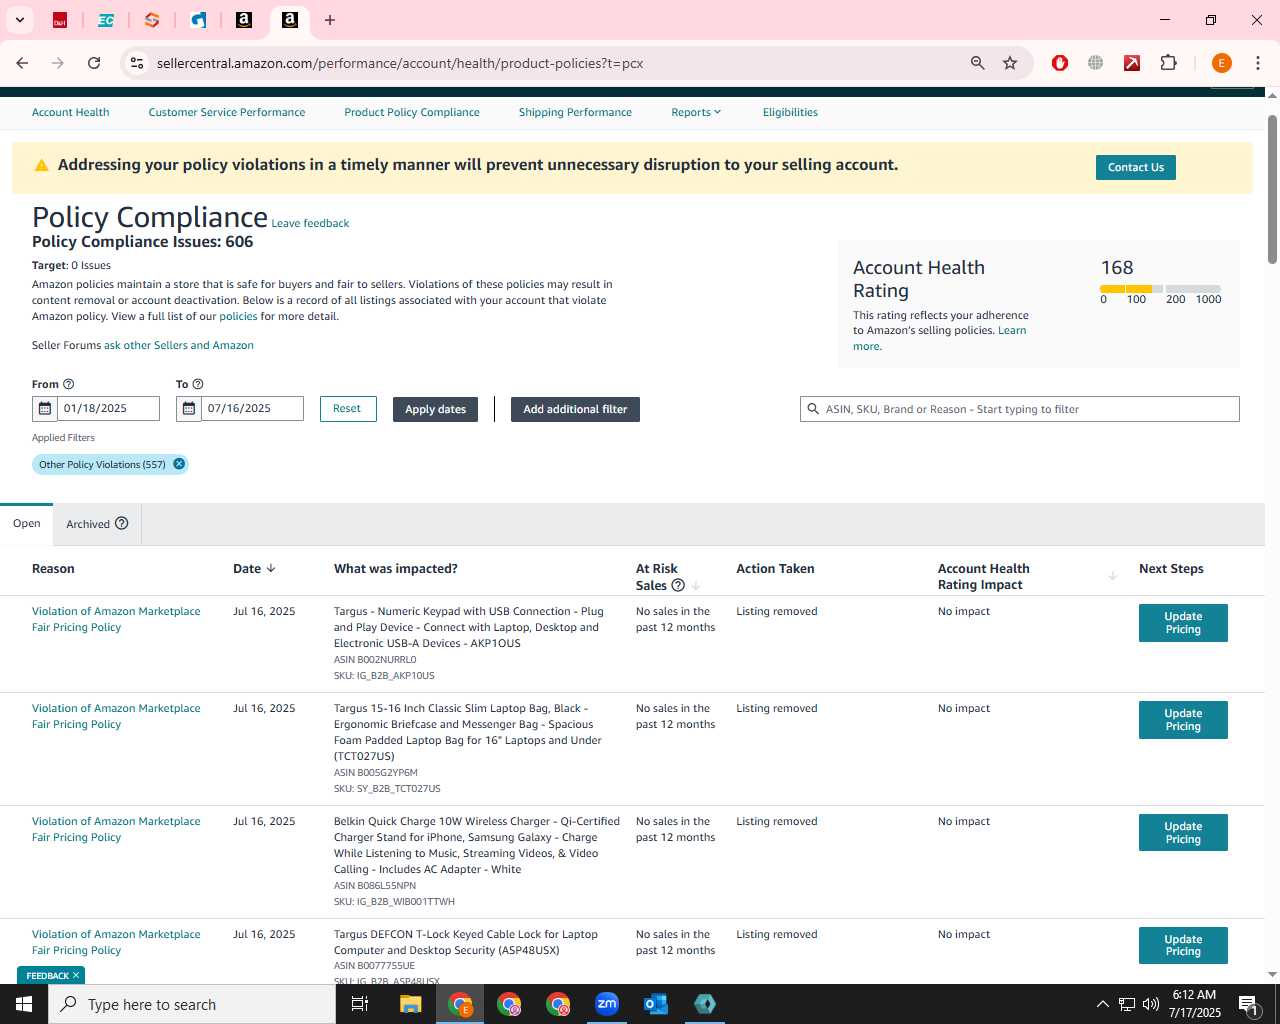
Task: Click the browser address bar URL
Action: 400,63
